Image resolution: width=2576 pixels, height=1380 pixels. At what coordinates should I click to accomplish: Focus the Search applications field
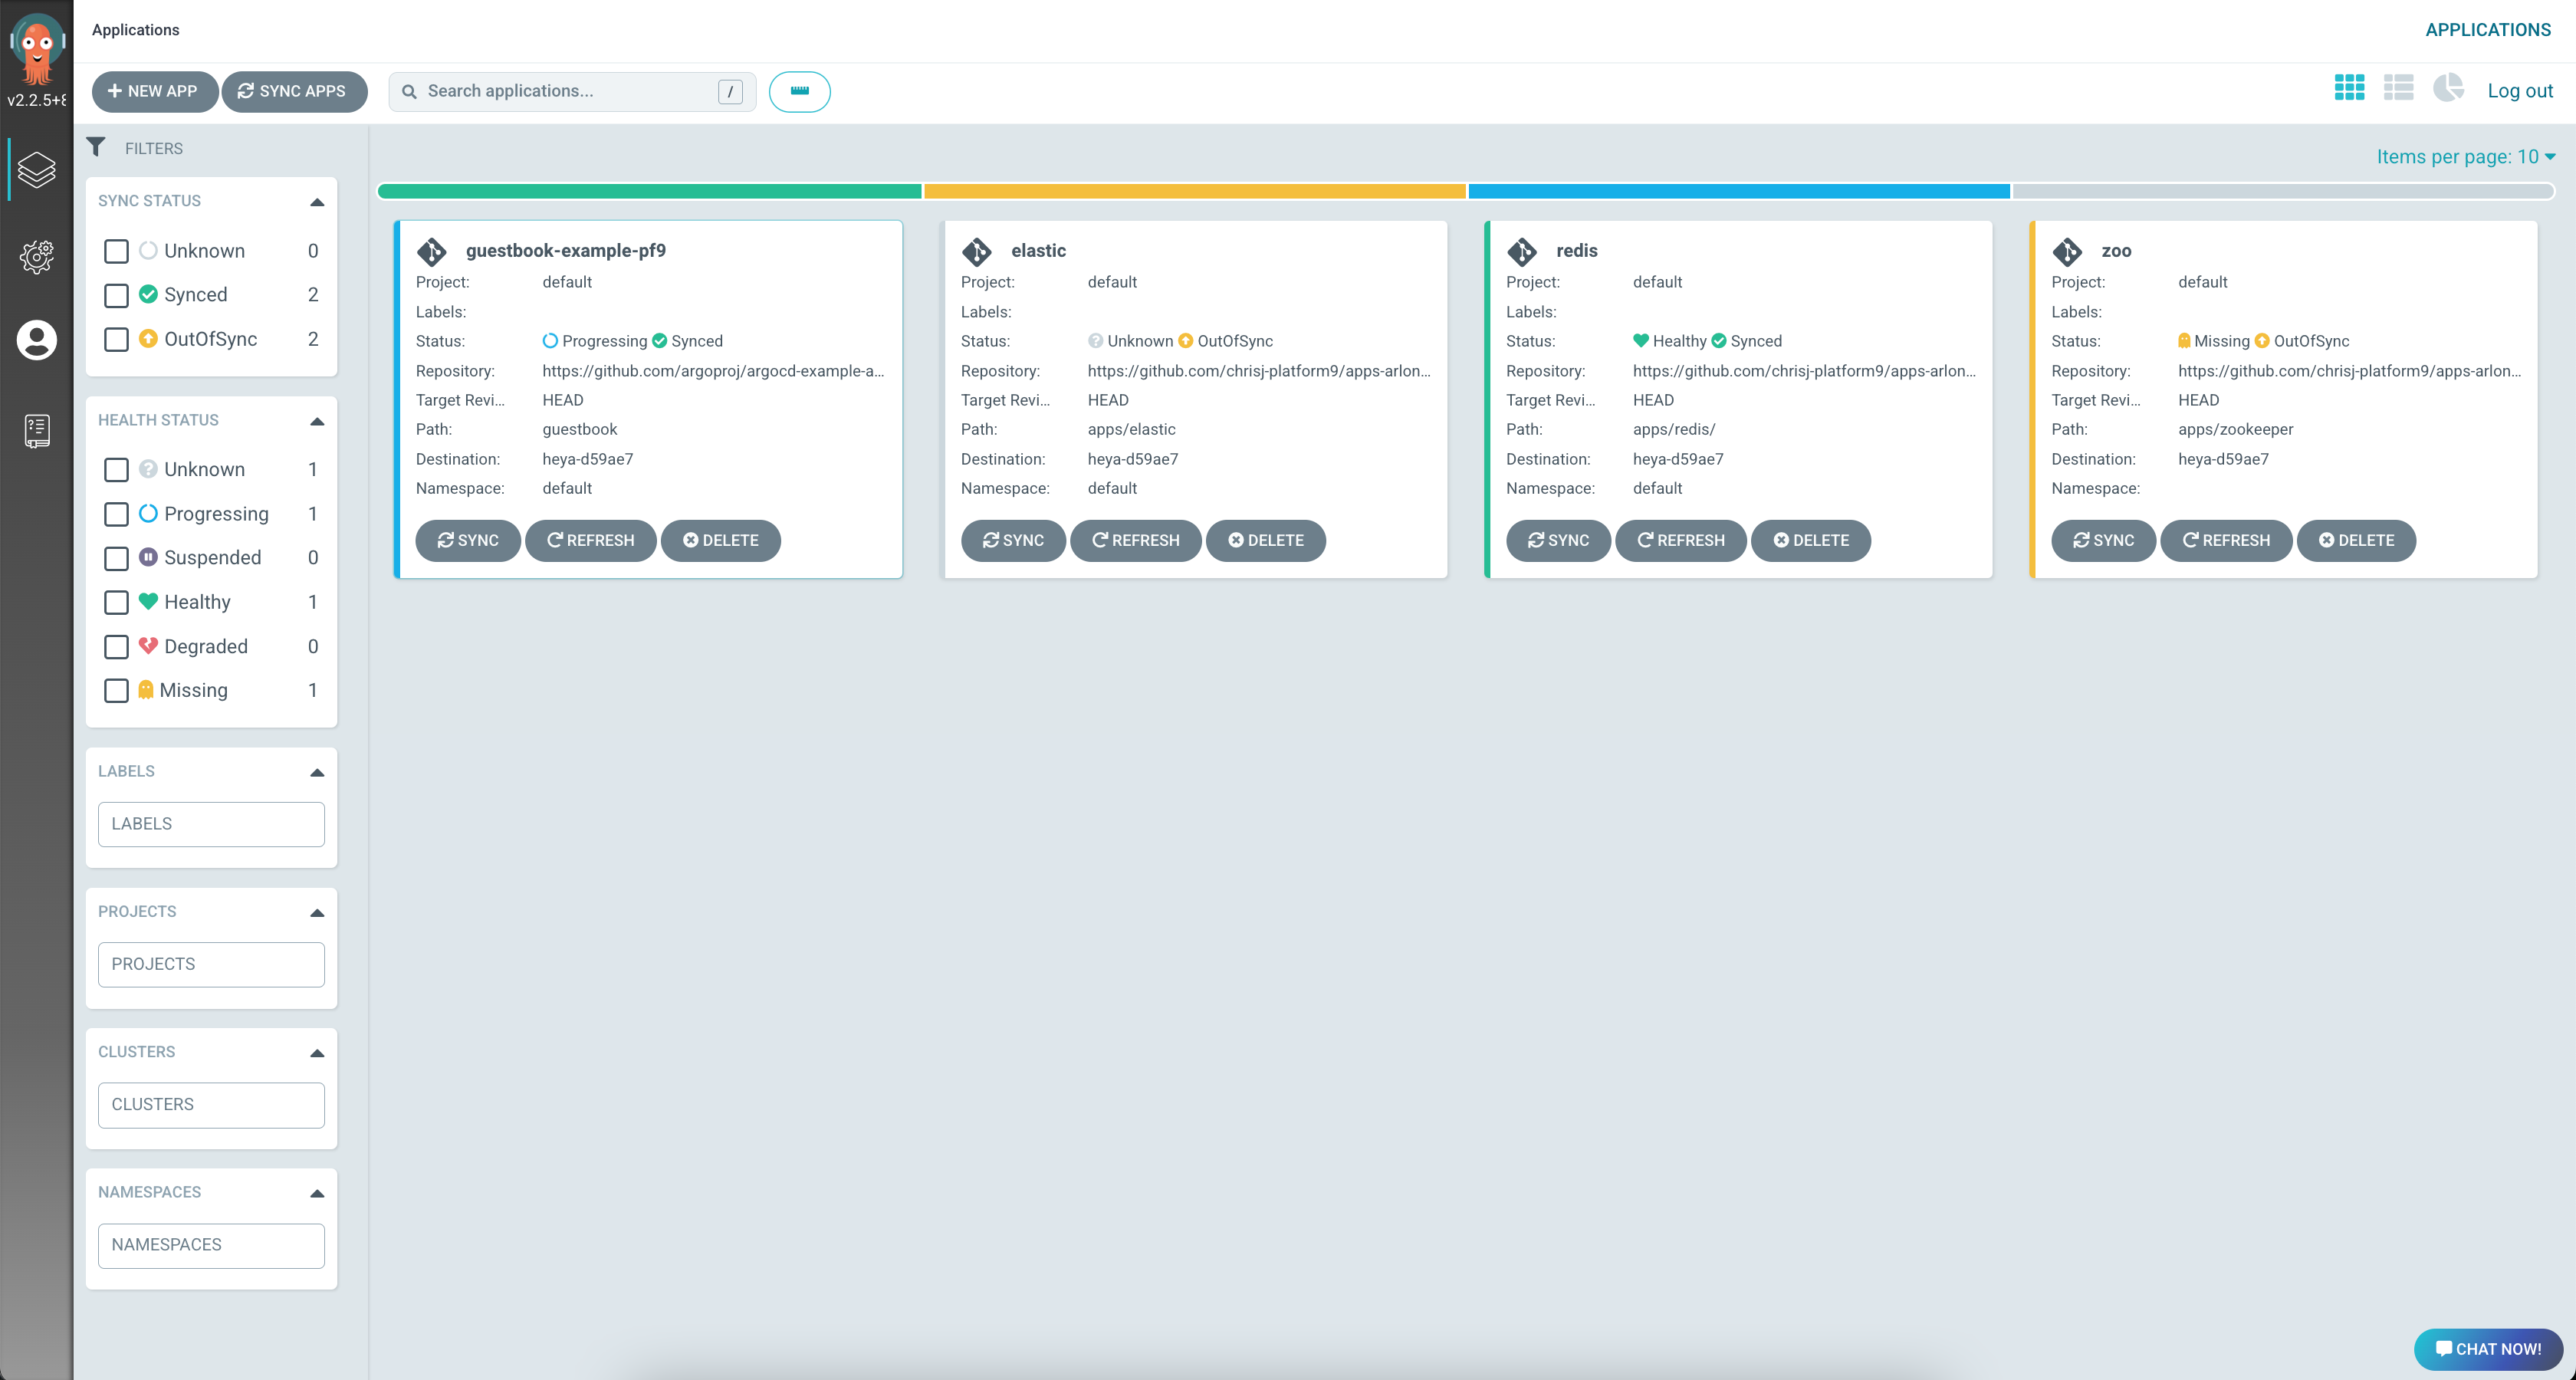(x=572, y=91)
